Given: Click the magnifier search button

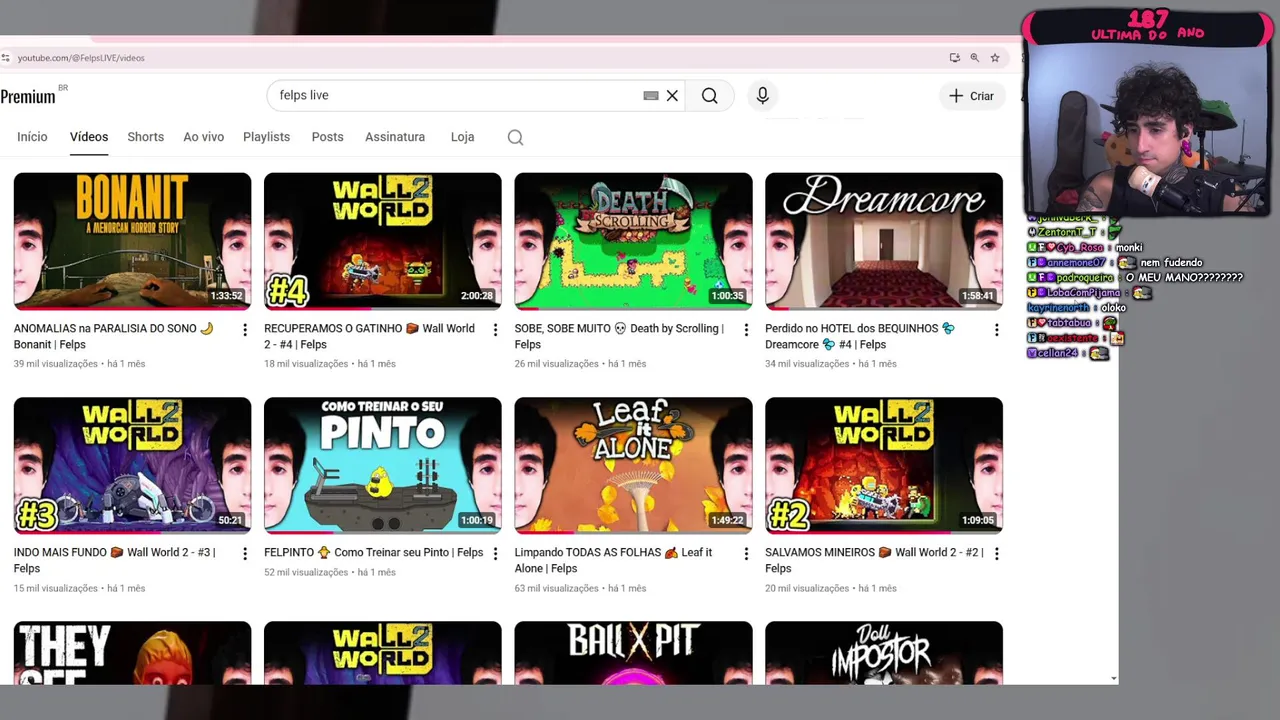Looking at the screenshot, I should click(710, 96).
